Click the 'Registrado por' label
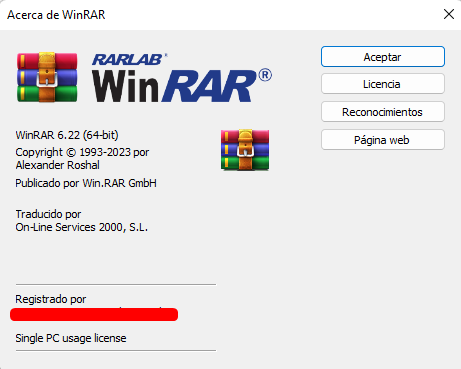The width and height of the screenshot is (461, 369). click(51, 299)
